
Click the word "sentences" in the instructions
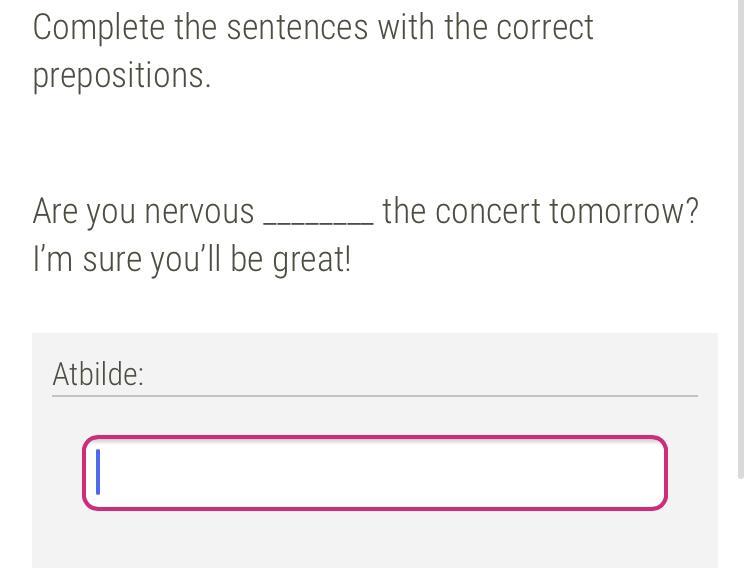(297, 28)
